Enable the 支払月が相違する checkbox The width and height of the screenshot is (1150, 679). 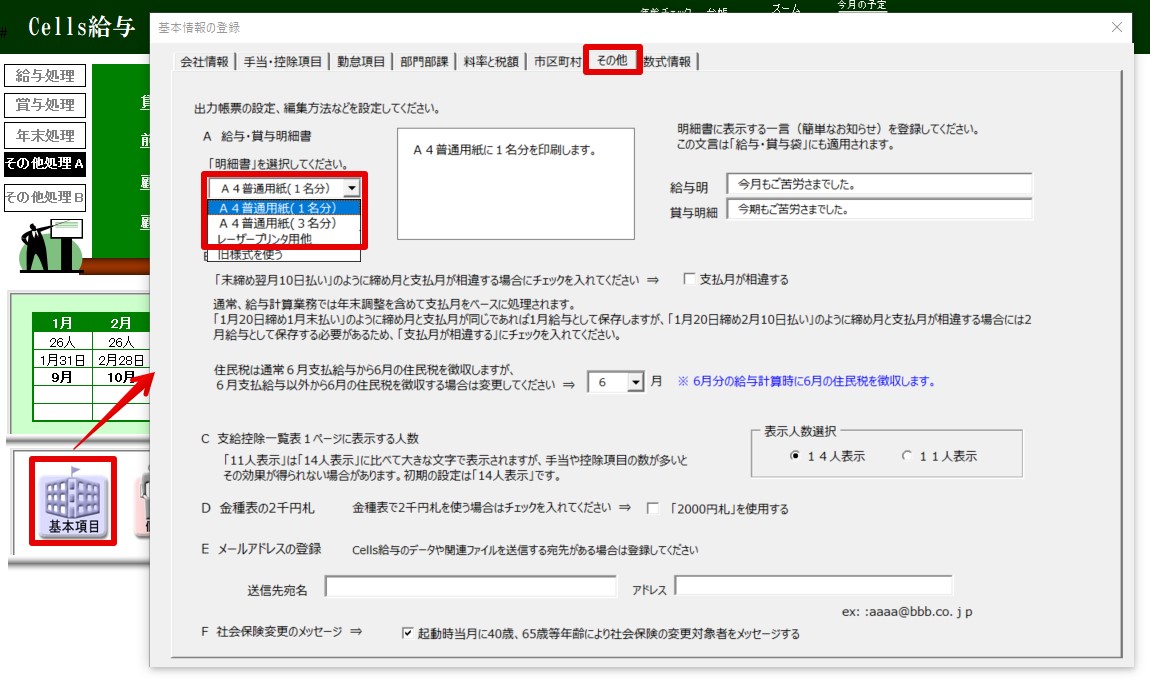tap(689, 279)
